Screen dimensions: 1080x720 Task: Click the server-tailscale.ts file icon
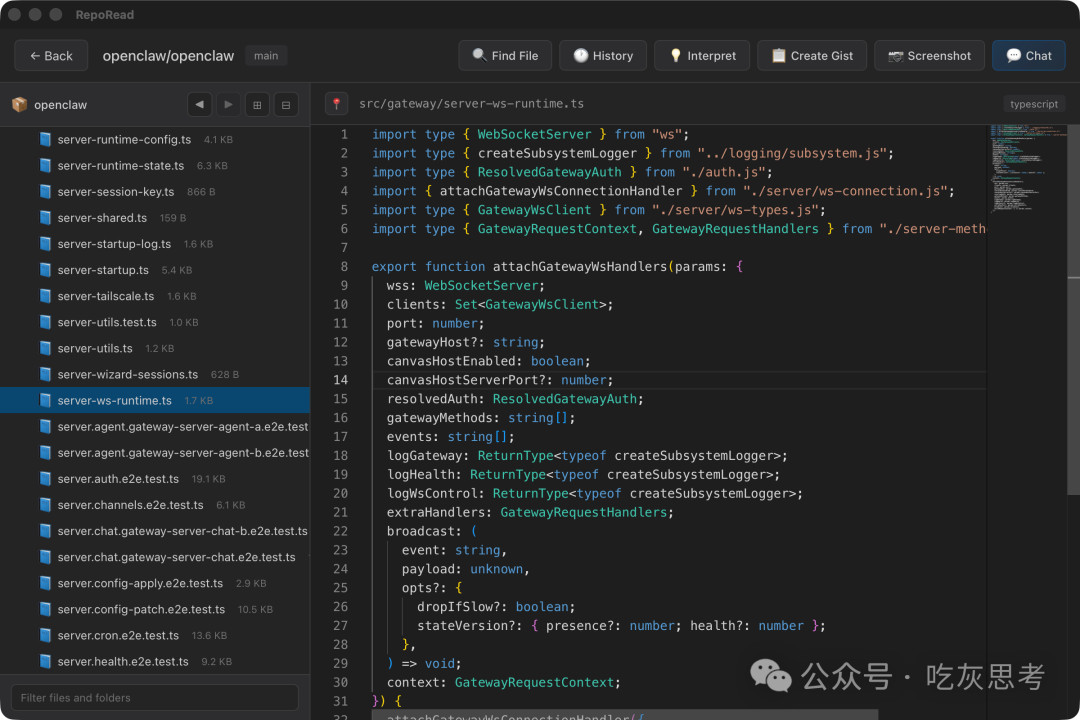click(45, 296)
